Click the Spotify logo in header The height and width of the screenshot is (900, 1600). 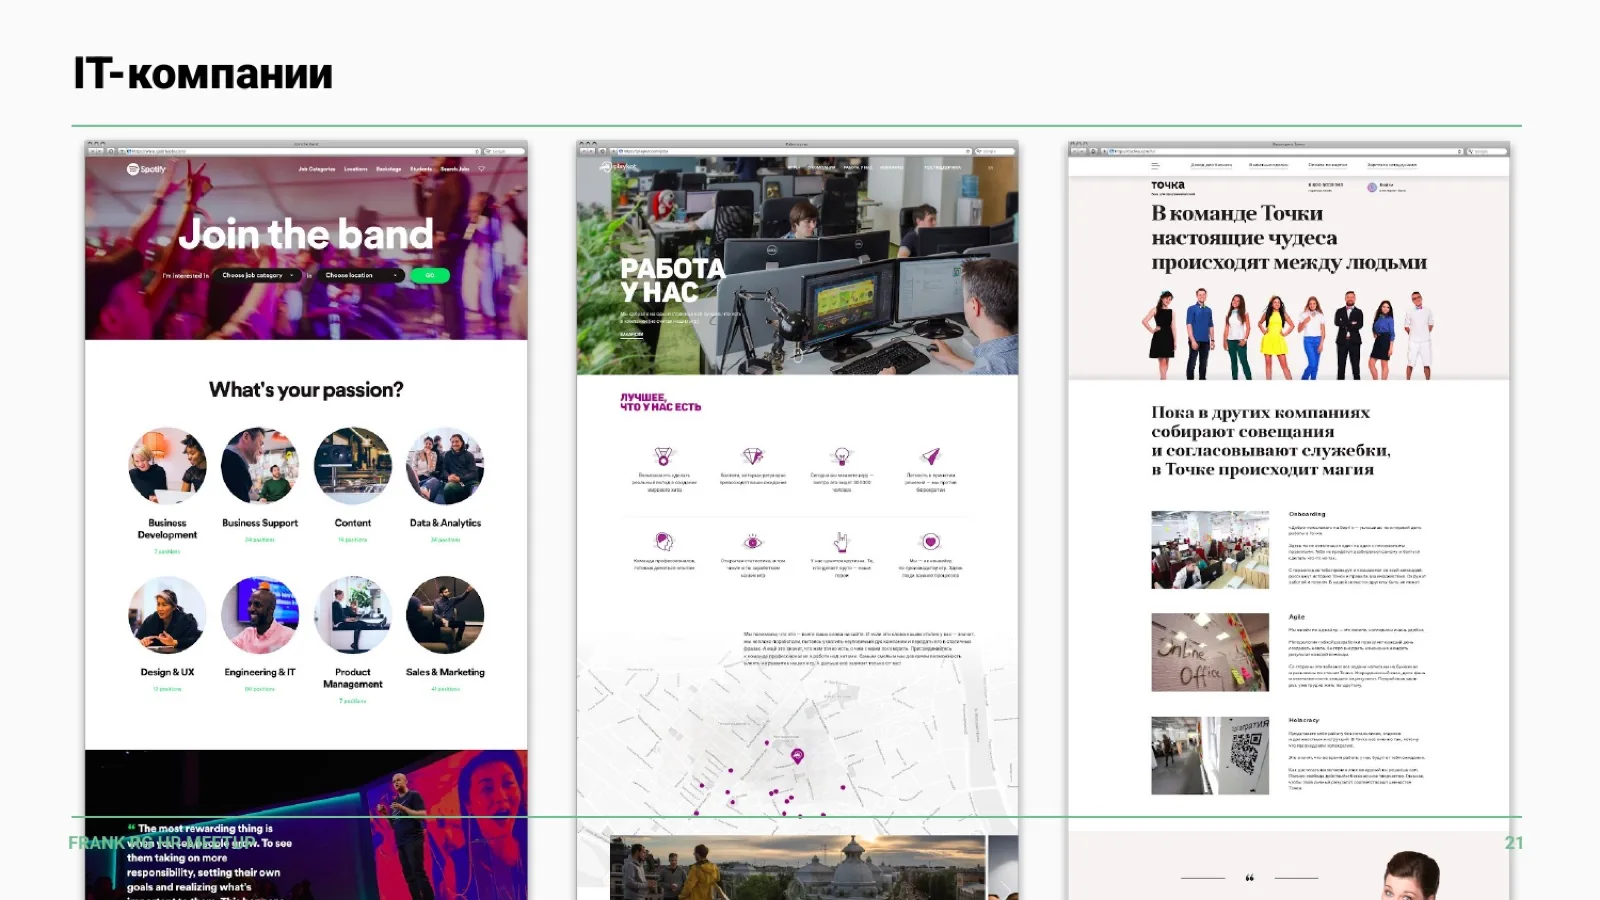pos(146,169)
